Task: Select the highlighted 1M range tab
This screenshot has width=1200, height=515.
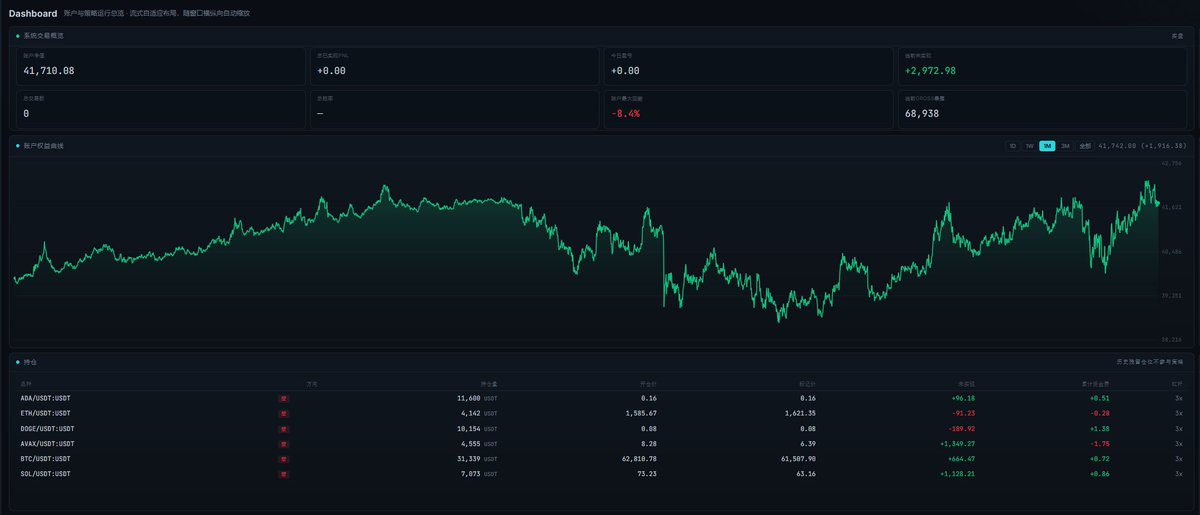Action: pos(1047,146)
